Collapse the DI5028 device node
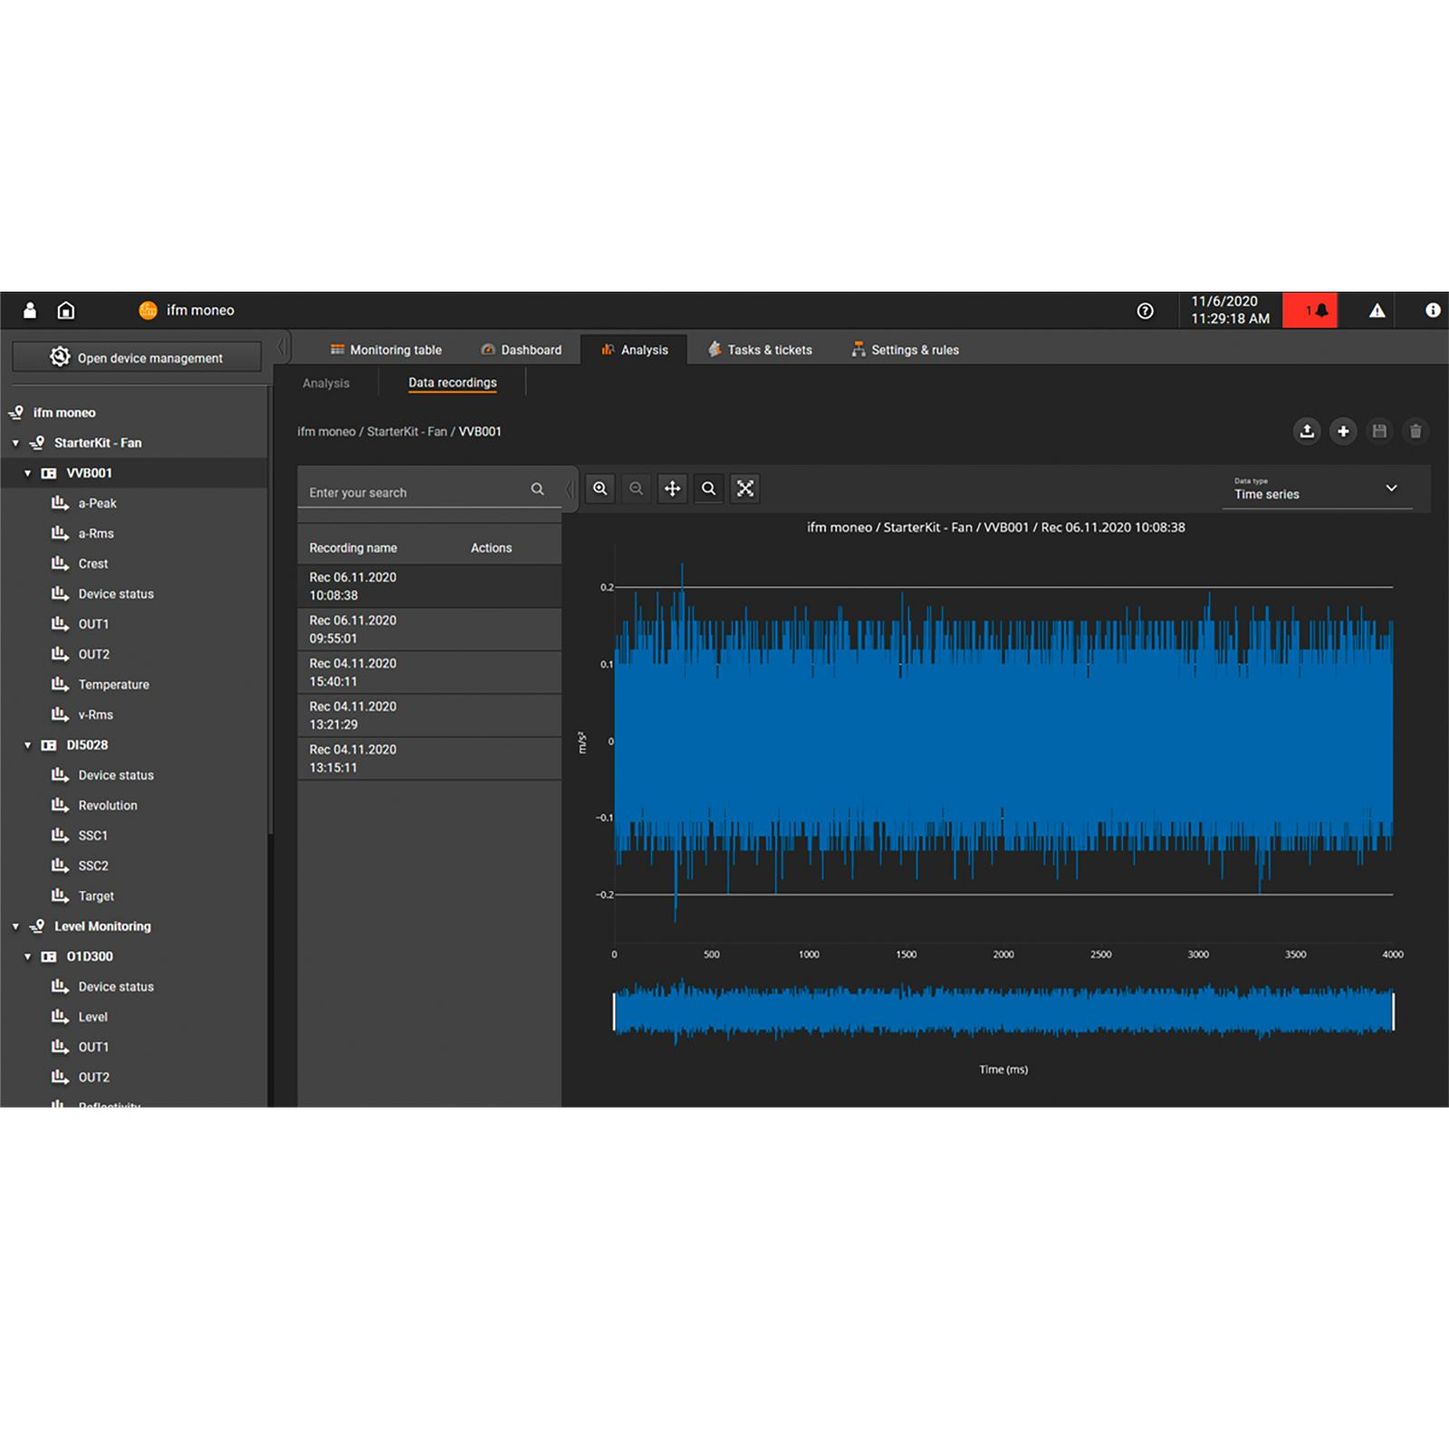1449x1449 pixels. [x=28, y=745]
